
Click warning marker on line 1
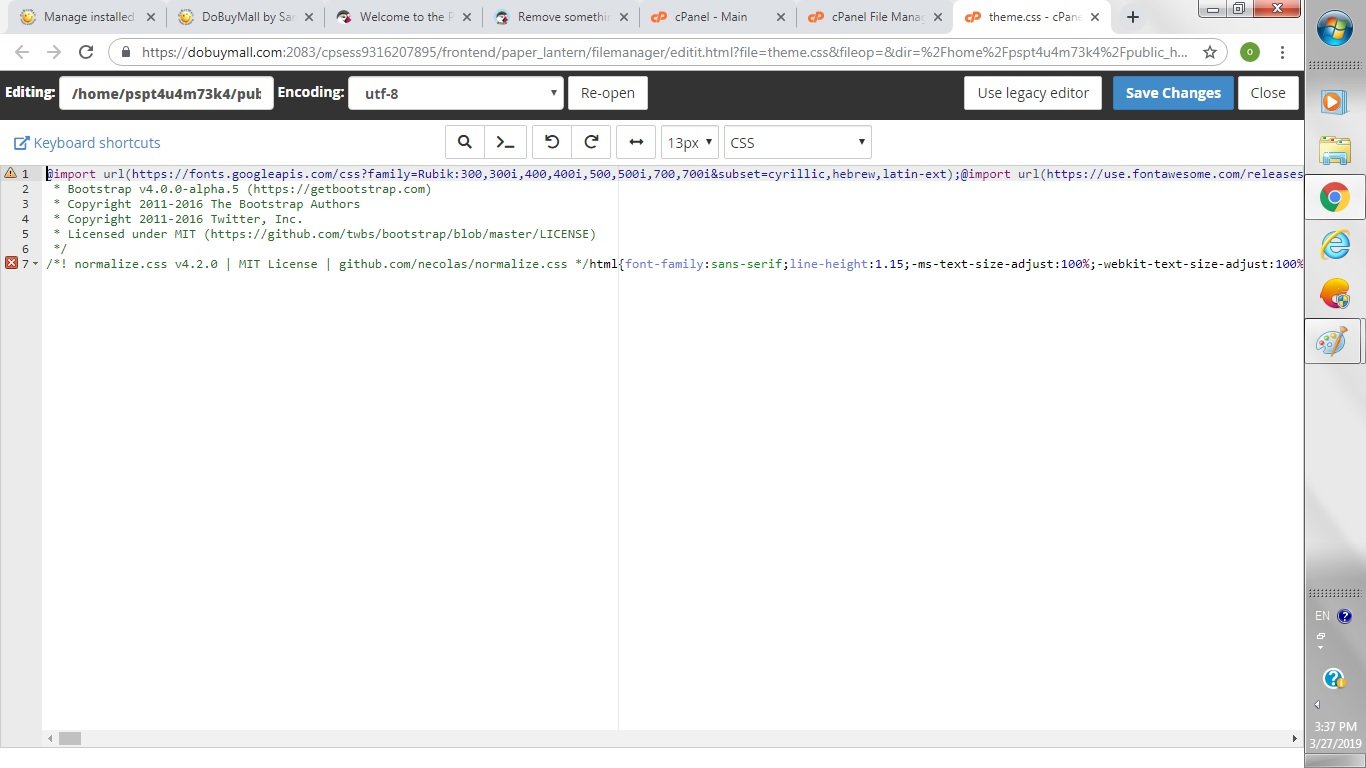[10, 173]
